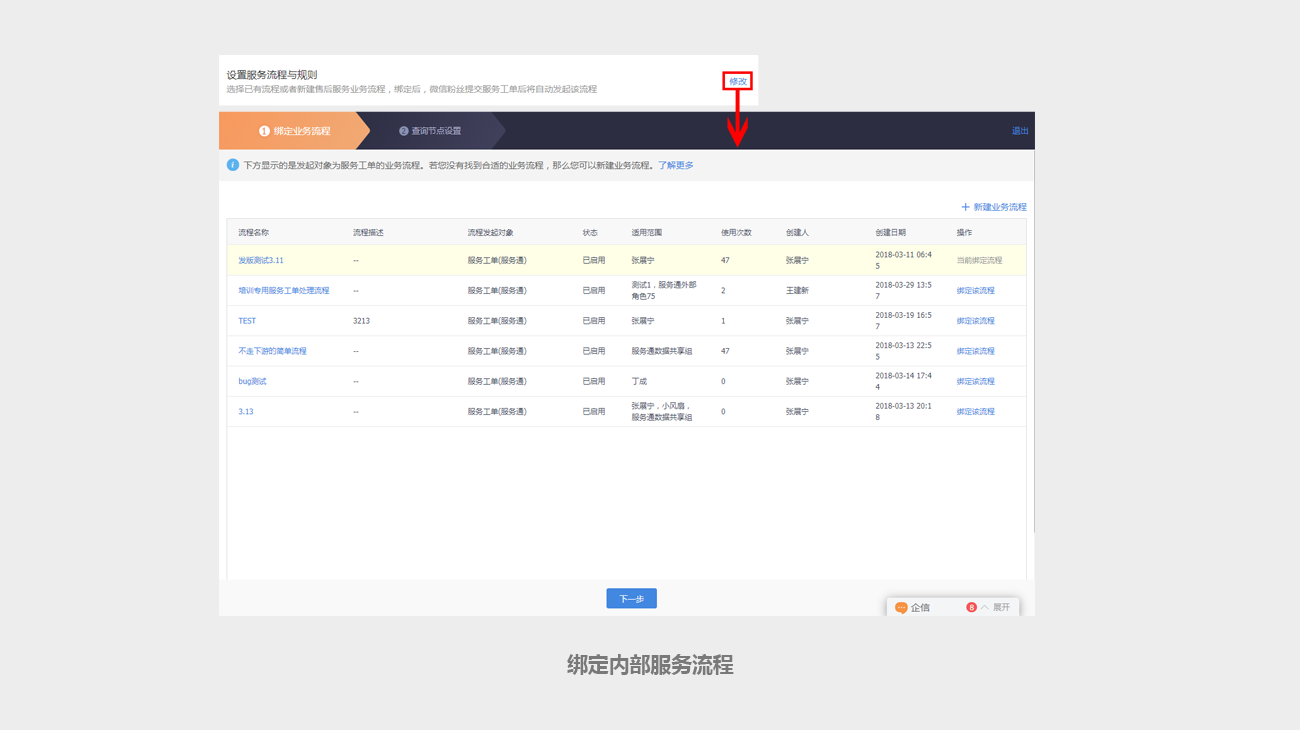This screenshot has height=730, width=1300.
Task: Click 绑定该流程 in the TEST row
Action: click(976, 321)
